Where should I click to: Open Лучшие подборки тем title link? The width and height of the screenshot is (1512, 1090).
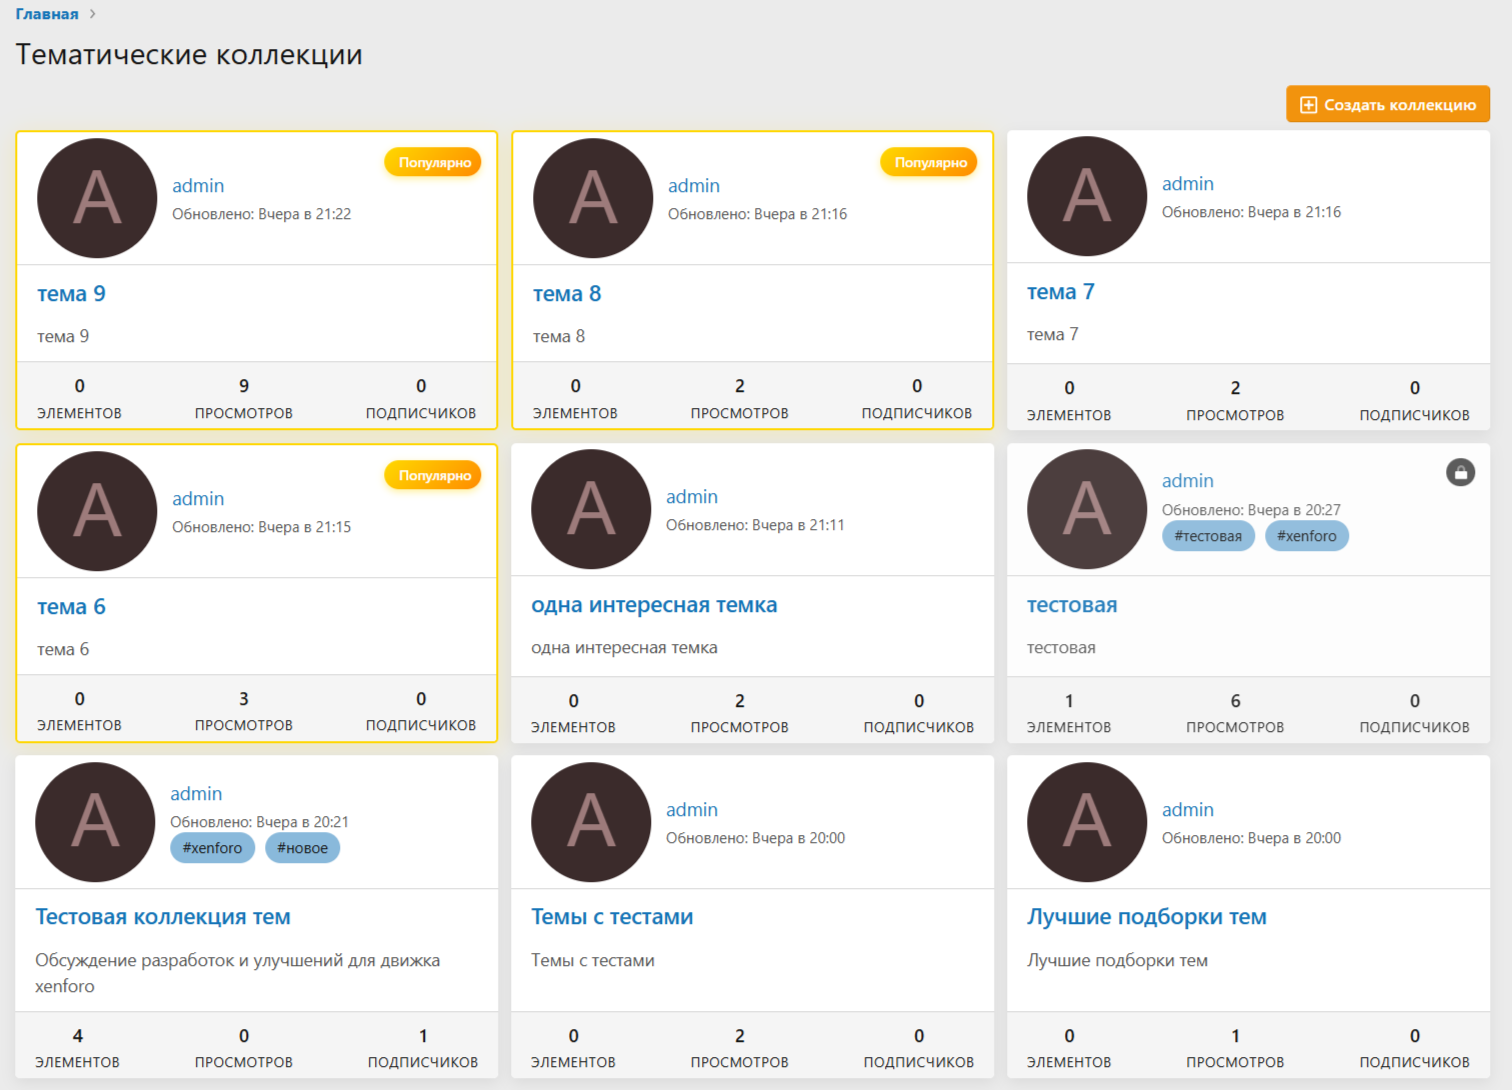coord(1146,917)
